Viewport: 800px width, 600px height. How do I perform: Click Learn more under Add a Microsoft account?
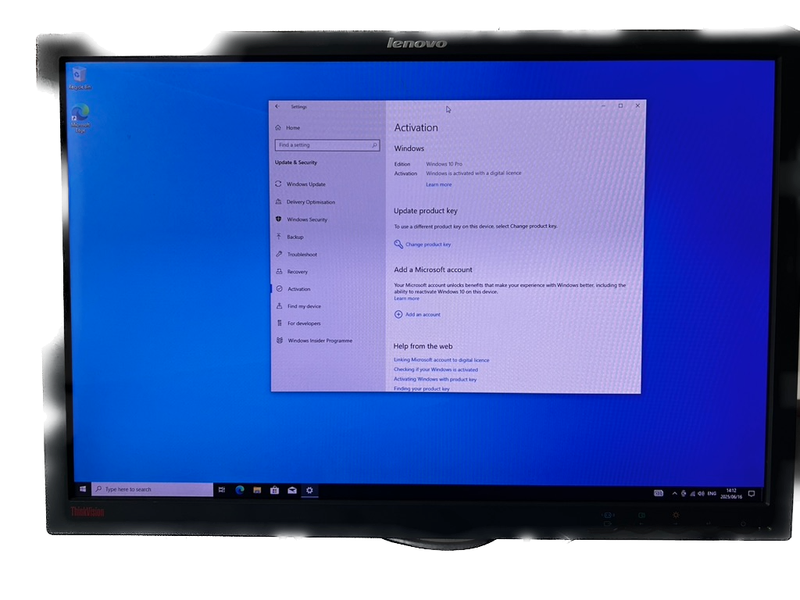[x=407, y=298]
